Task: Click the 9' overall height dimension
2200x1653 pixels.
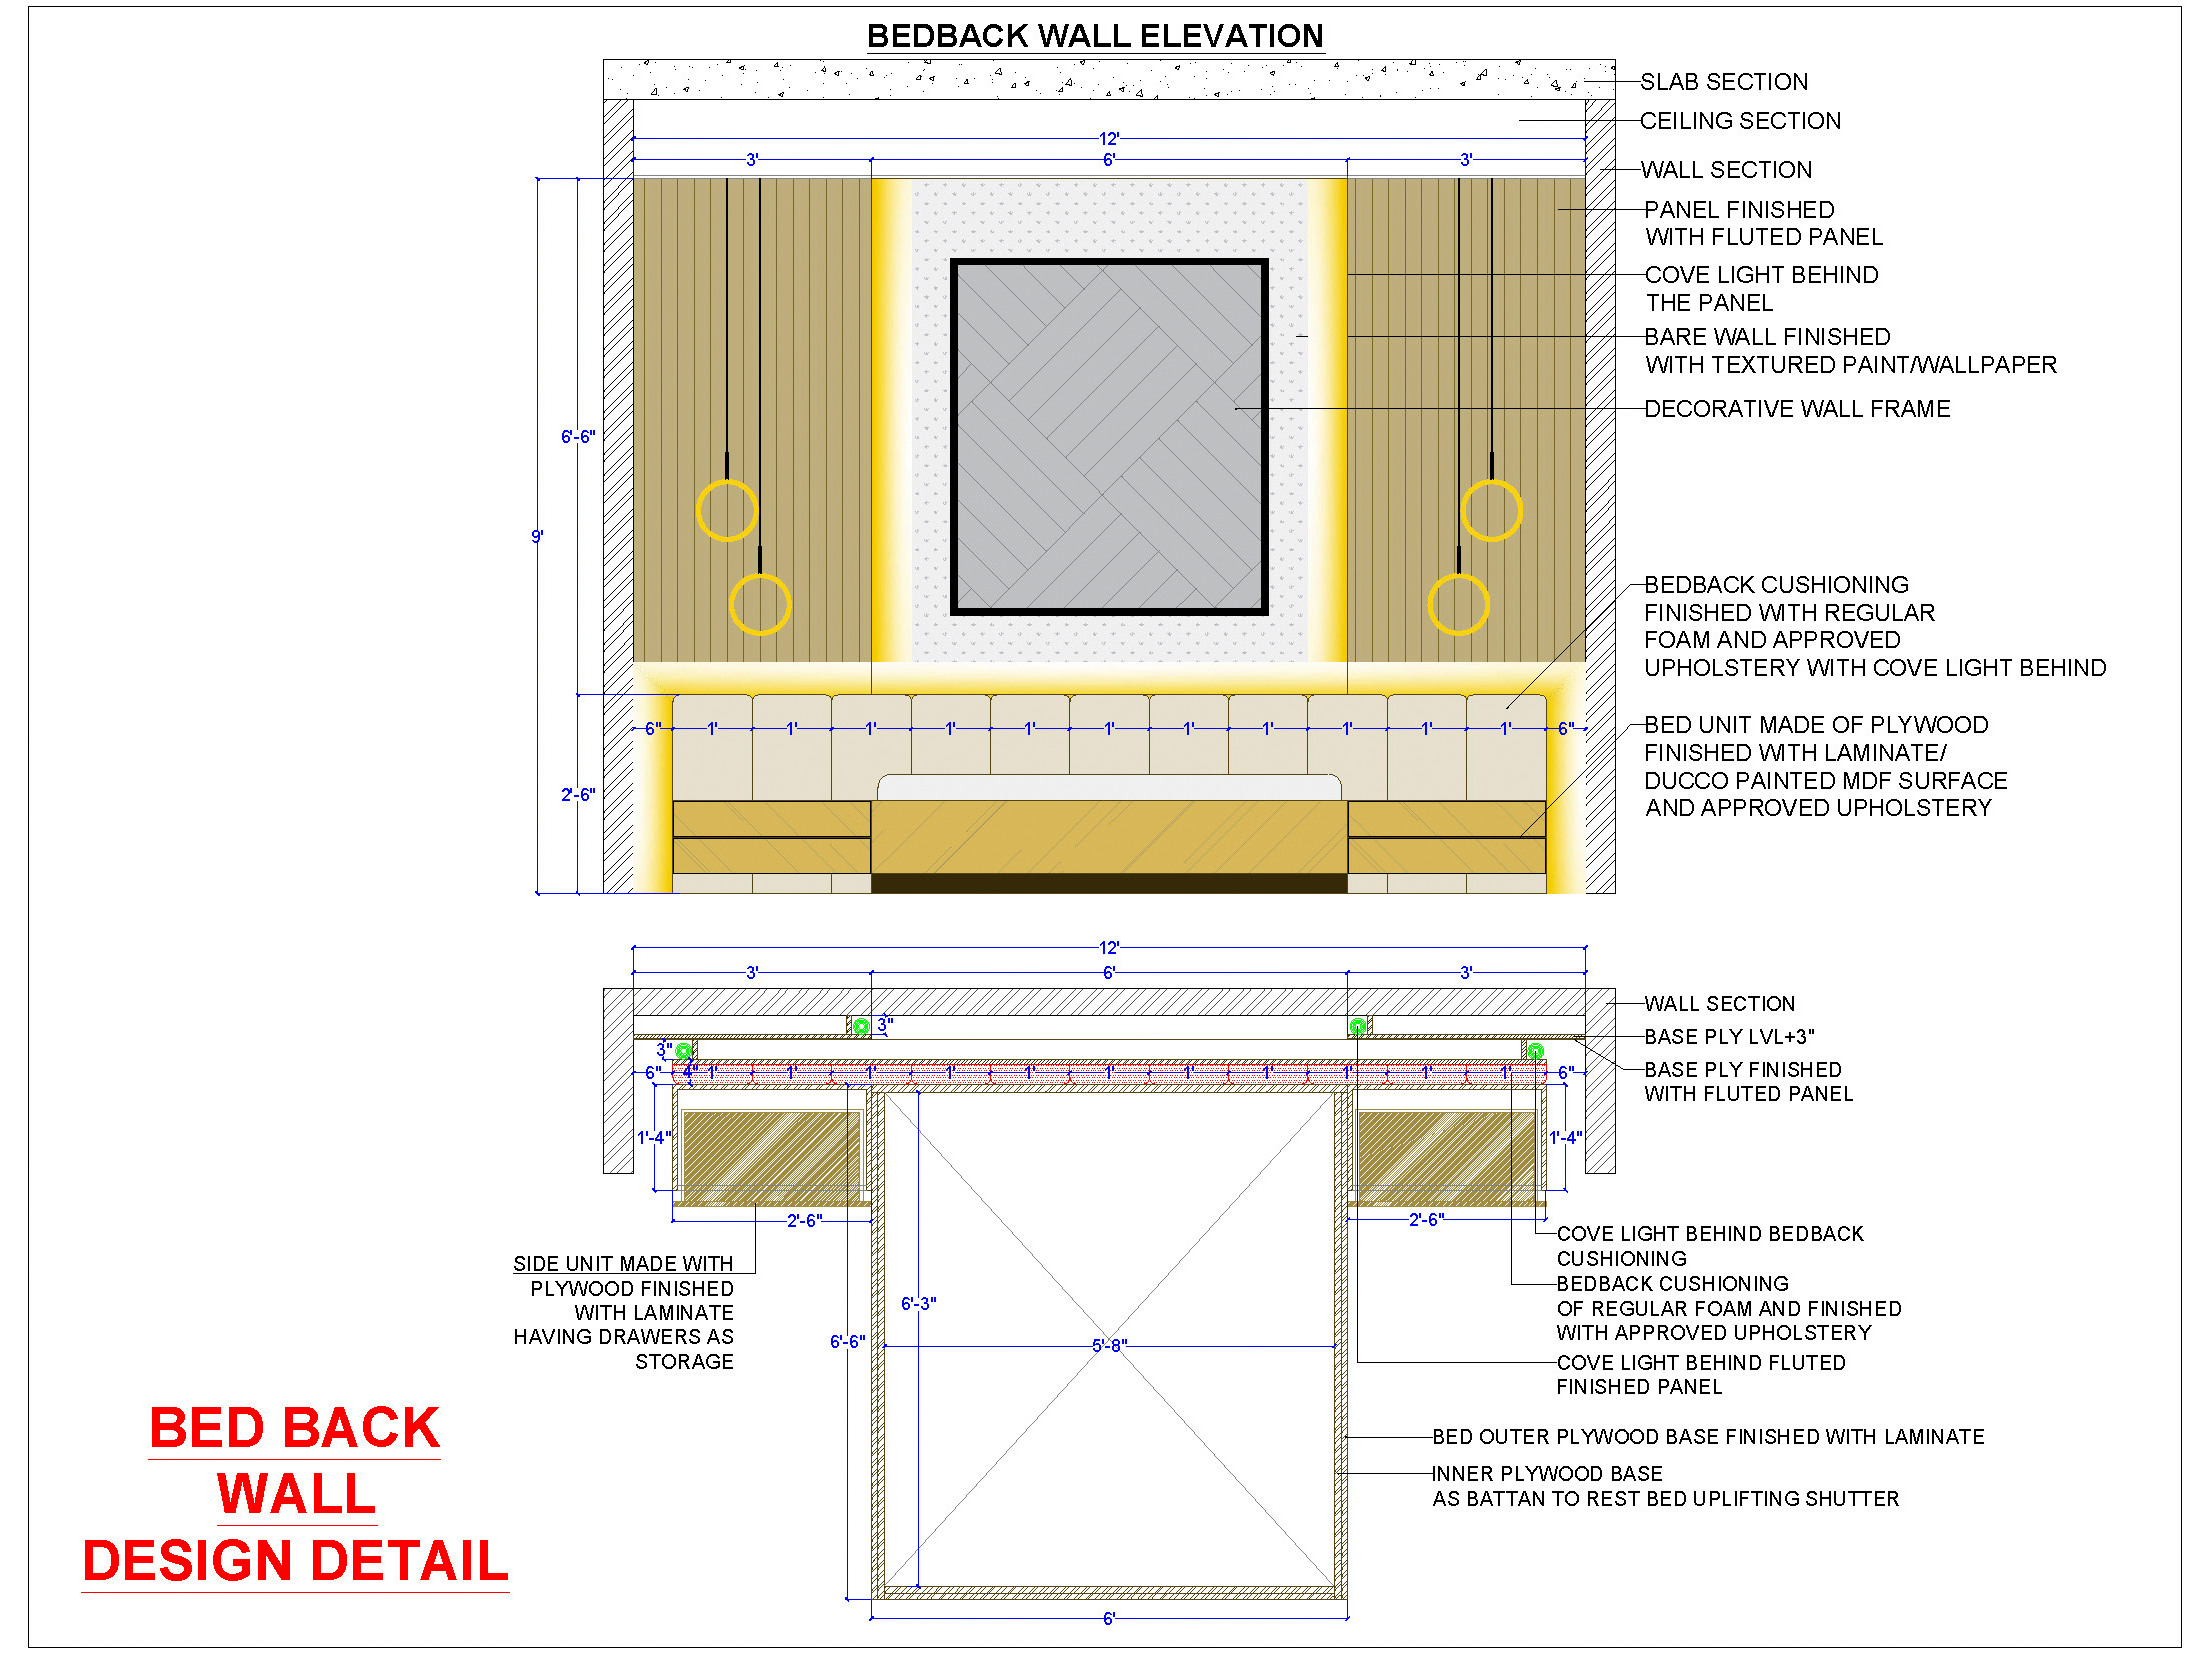Action: coord(537,537)
